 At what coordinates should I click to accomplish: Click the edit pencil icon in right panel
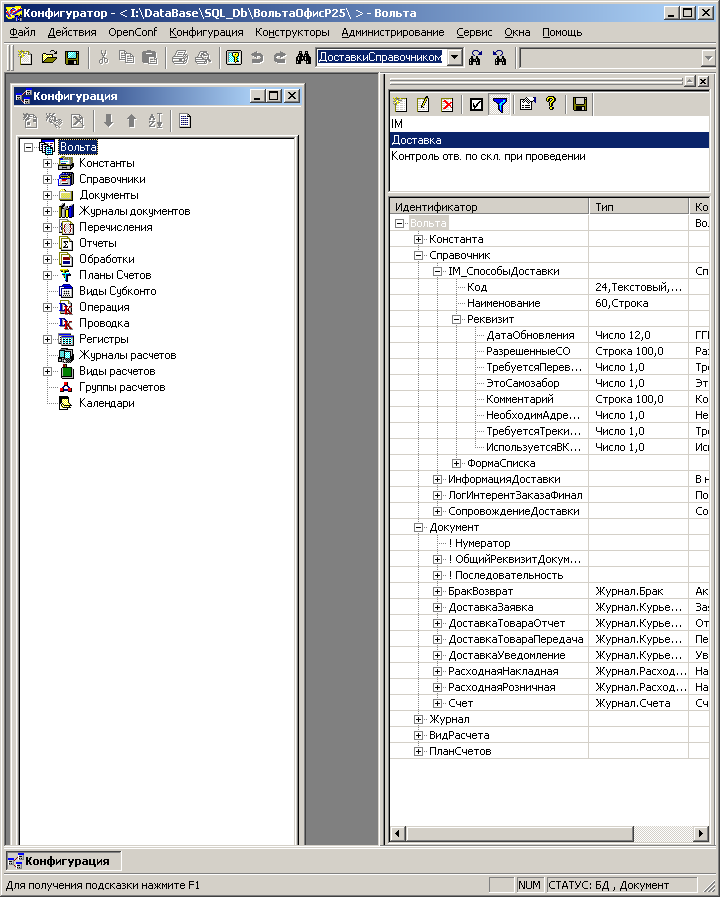(x=423, y=104)
